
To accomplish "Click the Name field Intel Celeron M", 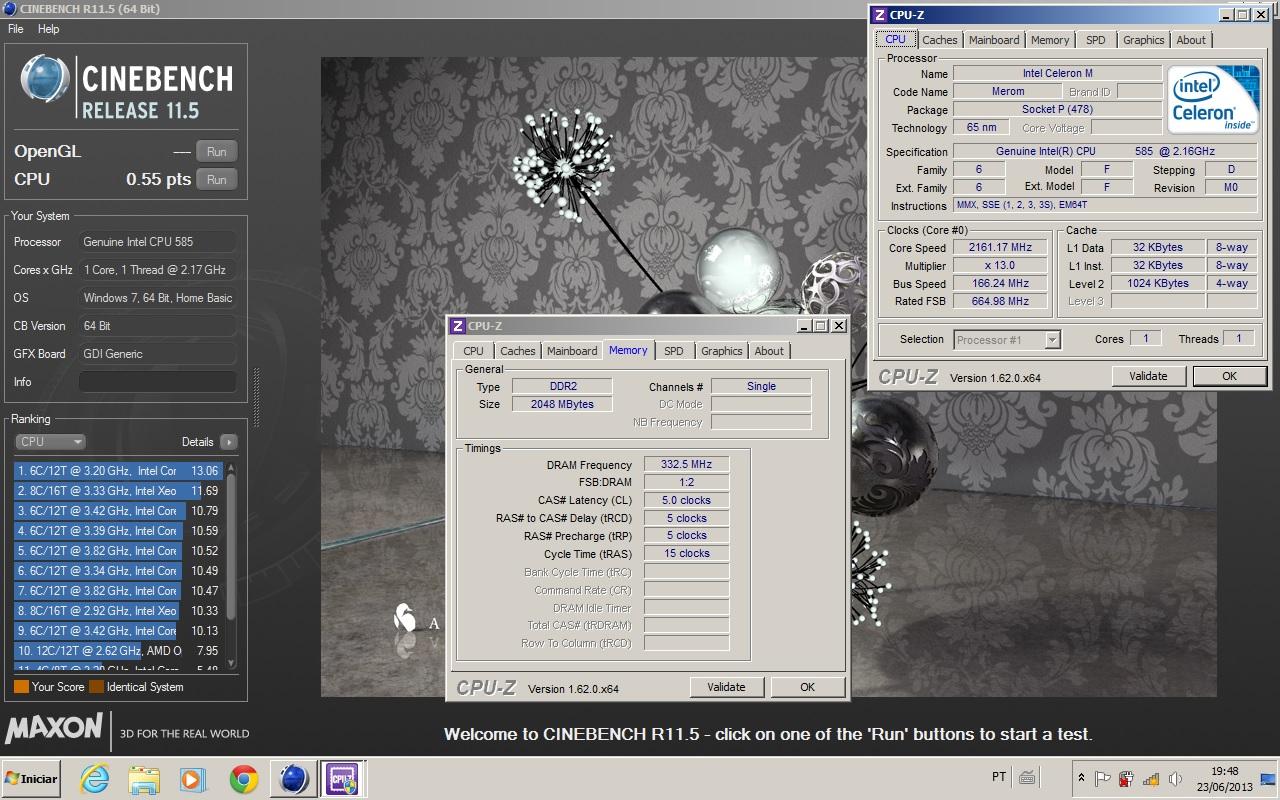I will click(x=1057, y=74).
